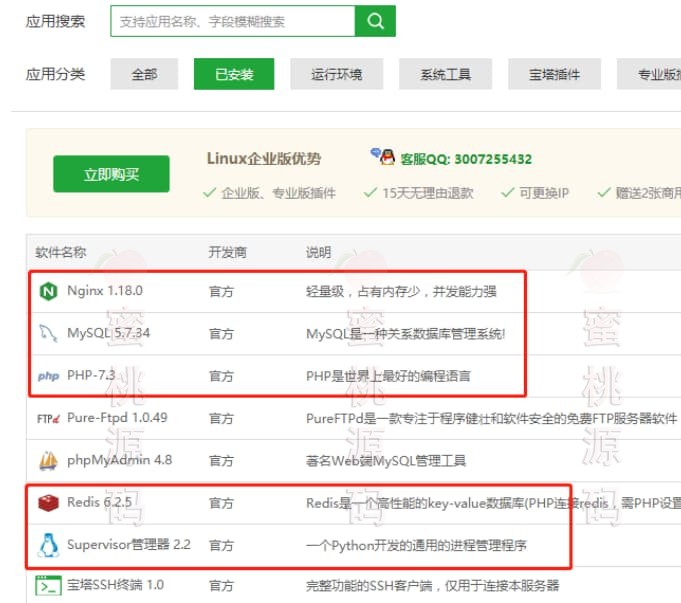Click the MySQL dolphin icon
Screen dimensions: 681x603
[x=48, y=333]
